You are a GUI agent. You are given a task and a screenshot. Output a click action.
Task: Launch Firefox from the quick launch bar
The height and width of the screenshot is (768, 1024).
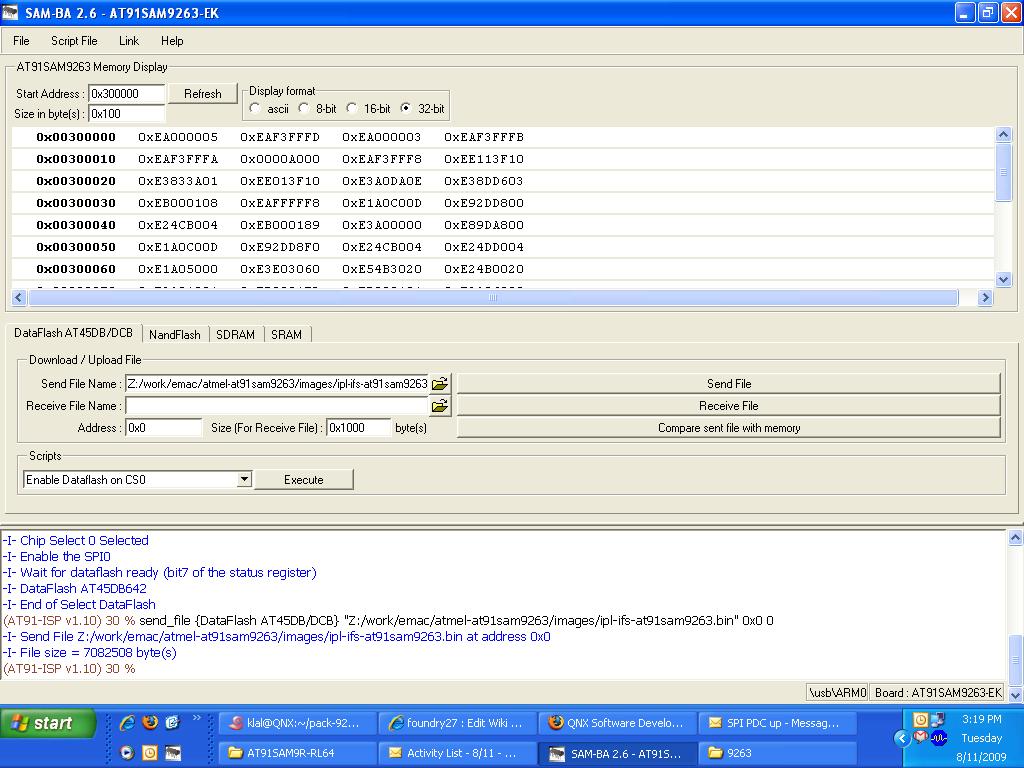[150, 722]
